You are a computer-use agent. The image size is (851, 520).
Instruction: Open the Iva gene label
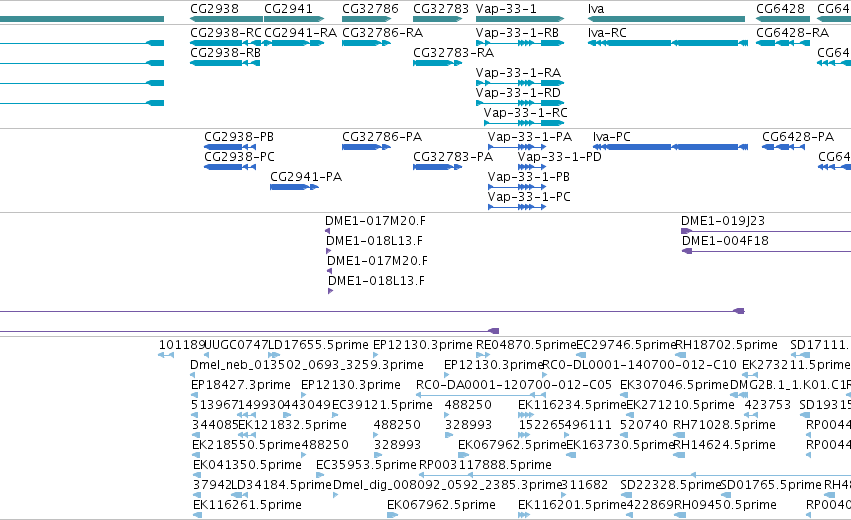pos(596,9)
